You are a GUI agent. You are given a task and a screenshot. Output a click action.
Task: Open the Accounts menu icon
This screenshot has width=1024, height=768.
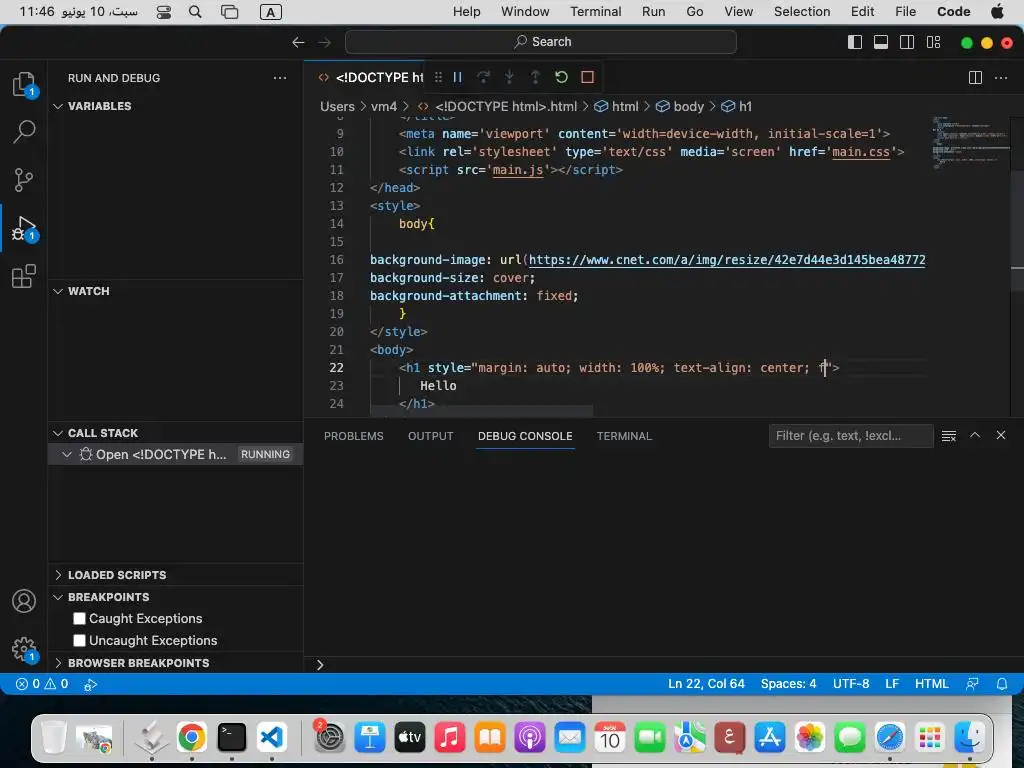coord(24,601)
